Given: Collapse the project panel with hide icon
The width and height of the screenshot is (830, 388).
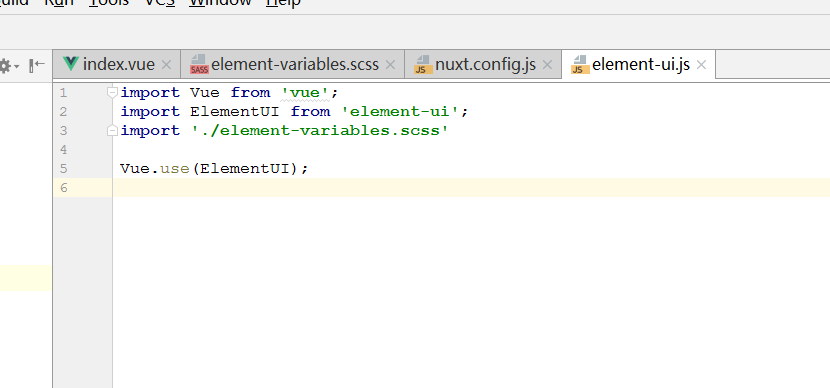Looking at the screenshot, I should [37, 65].
